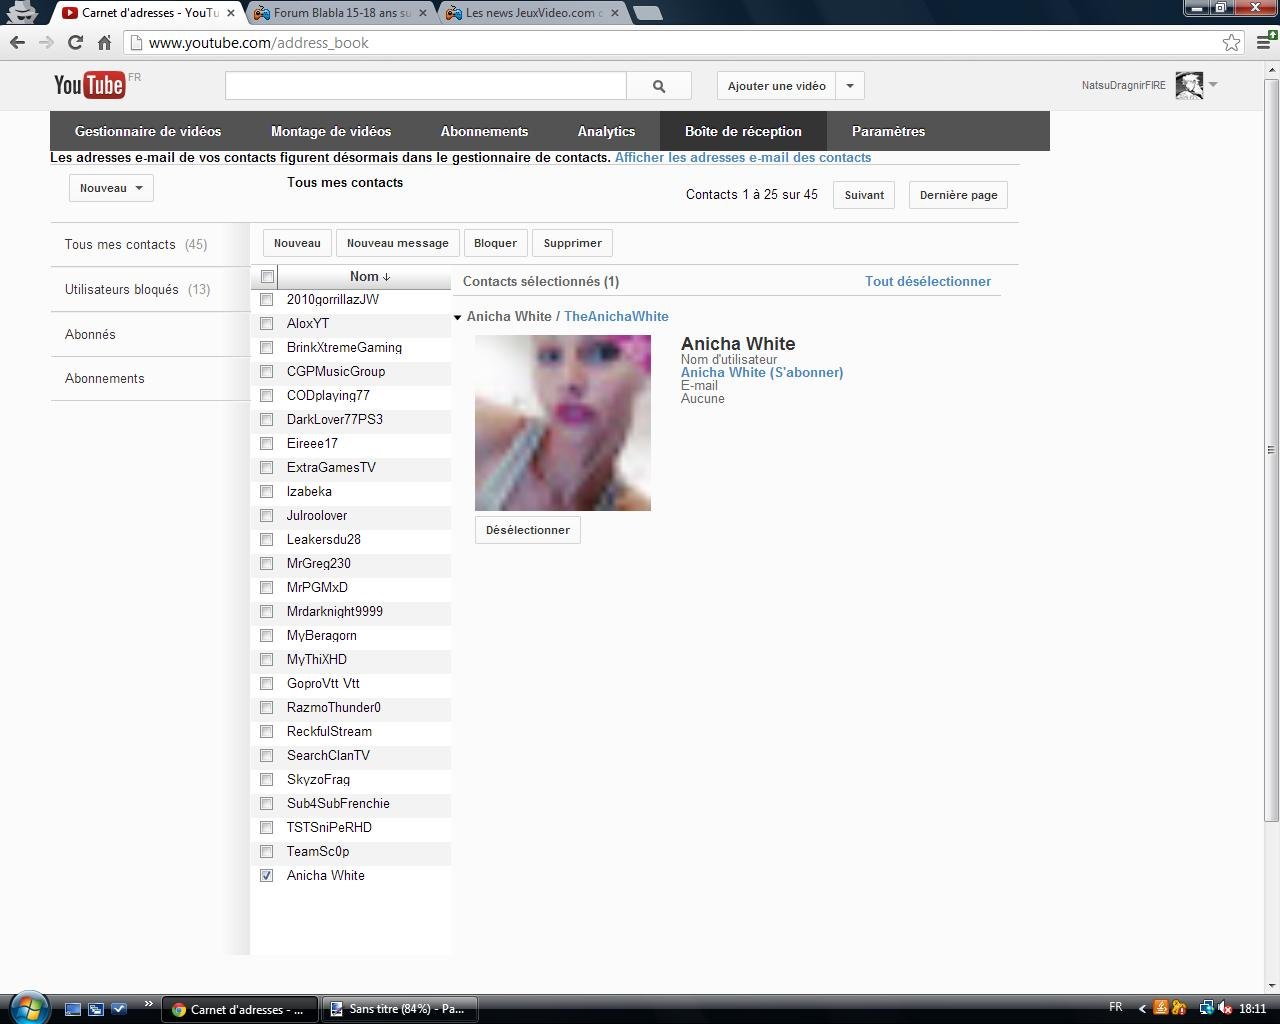Click the network tray icon
The height and width of the screenshot is (1024, 1280).
coord(1207,1009)
